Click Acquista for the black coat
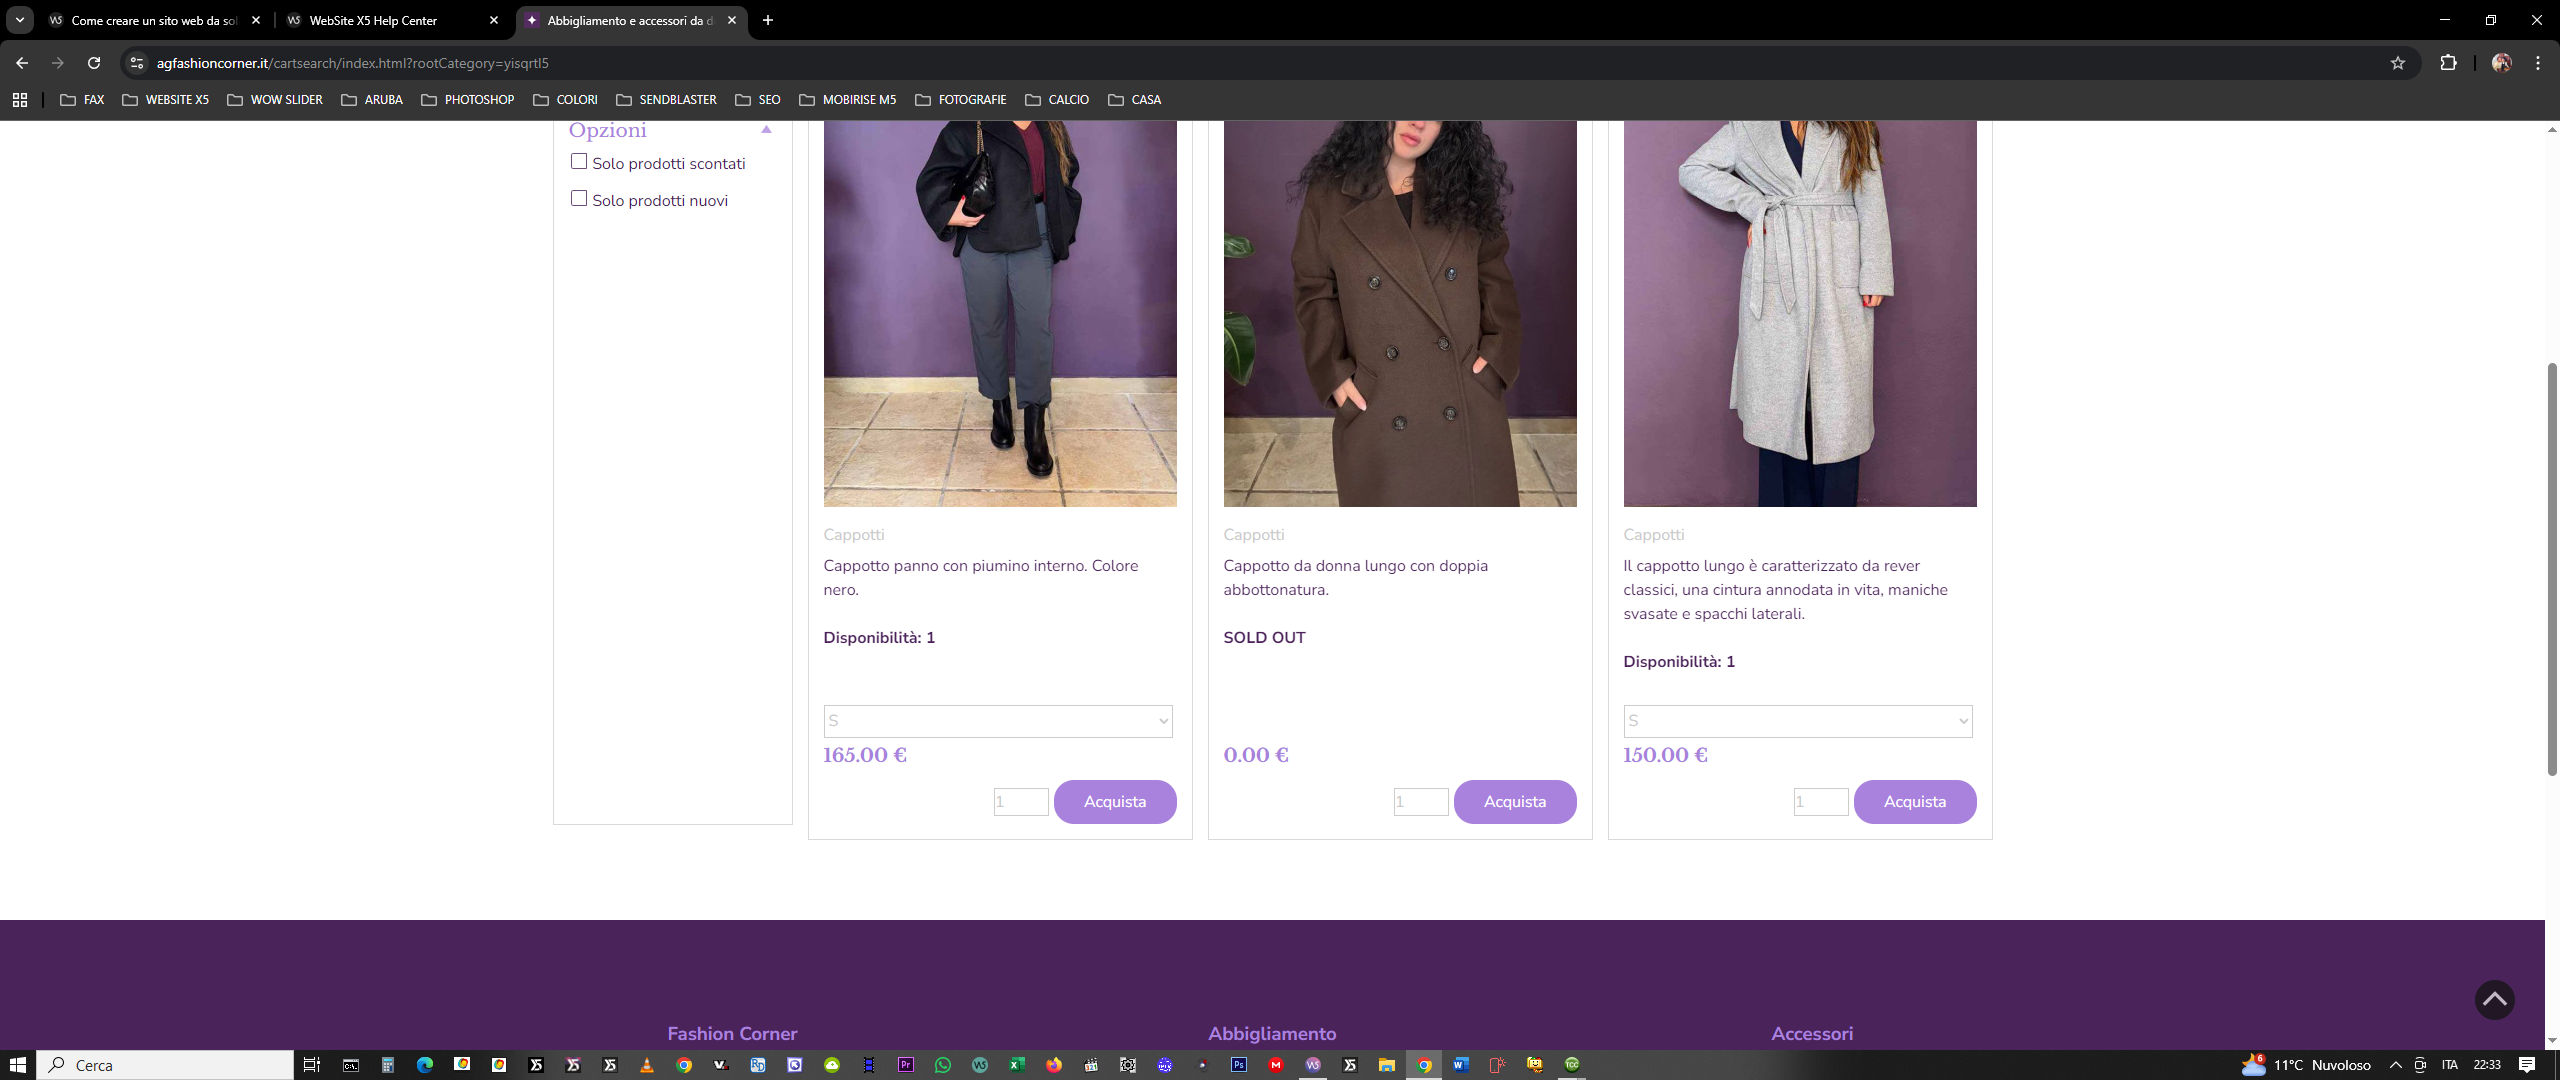 coord(1114,802)
